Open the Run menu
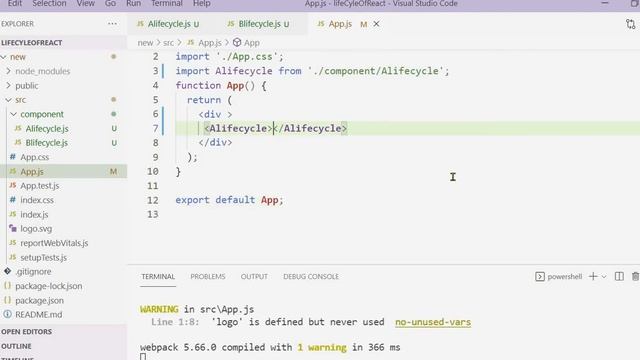The height and width of the screenshot is (360, 640). point(133,4)
